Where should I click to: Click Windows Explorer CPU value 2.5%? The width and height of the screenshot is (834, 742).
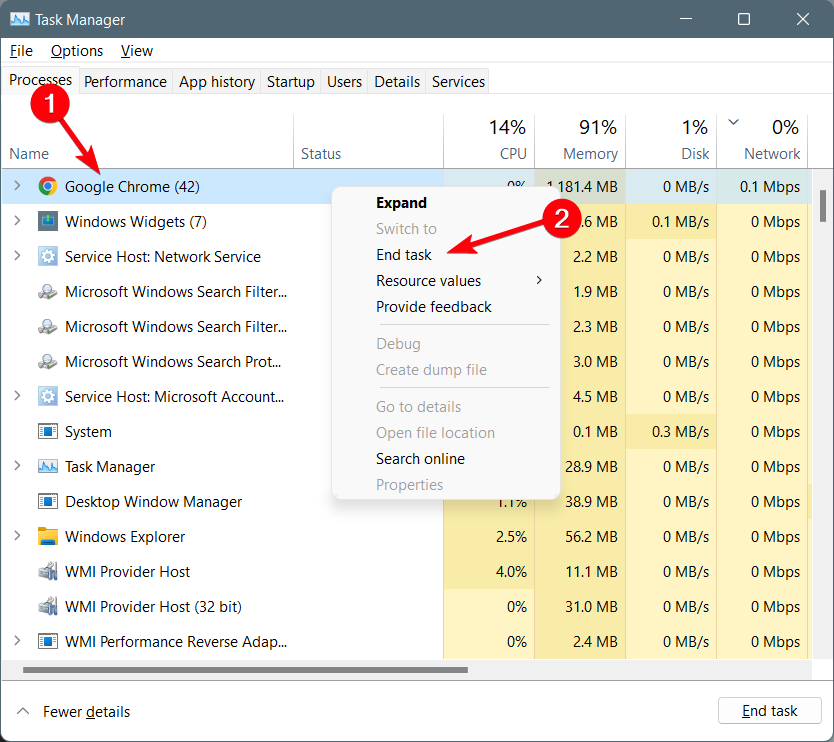point(511,536)
